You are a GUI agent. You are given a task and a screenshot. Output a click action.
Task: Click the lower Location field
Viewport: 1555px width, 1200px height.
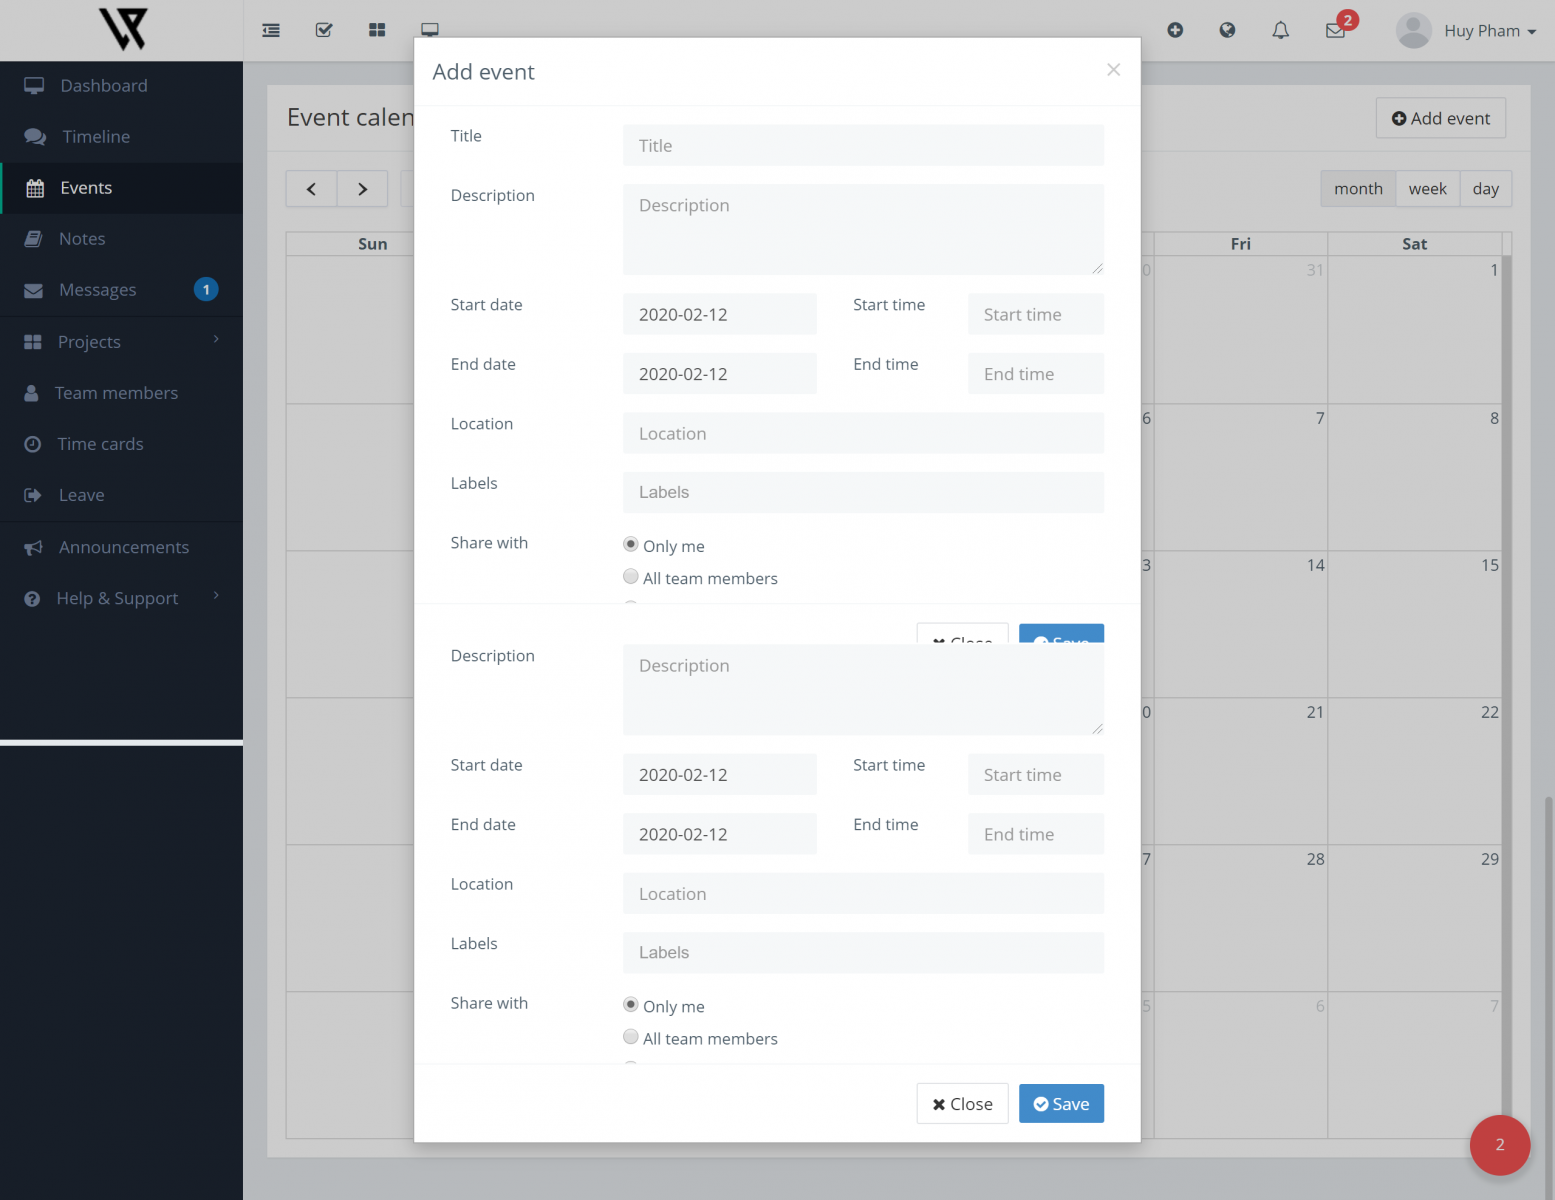pyautogui.click(x=863, y=894)
